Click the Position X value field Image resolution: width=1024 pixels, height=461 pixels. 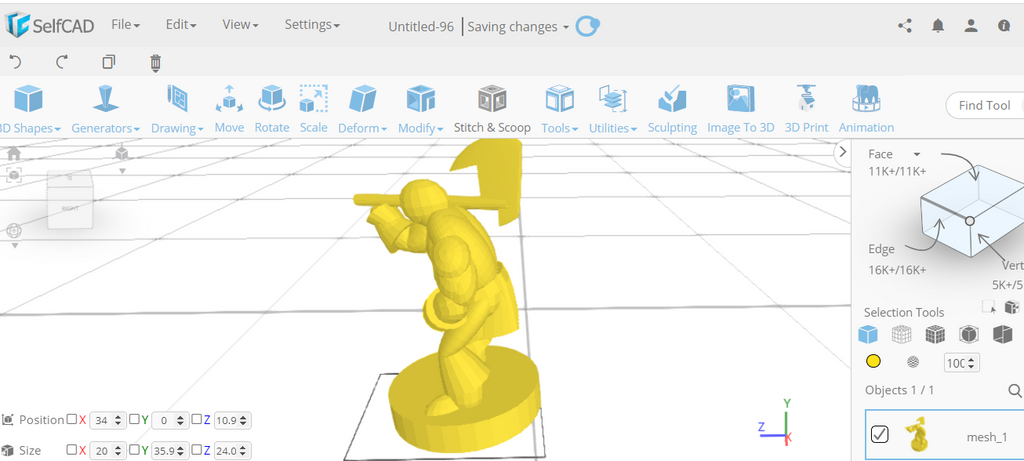[107, 420]
